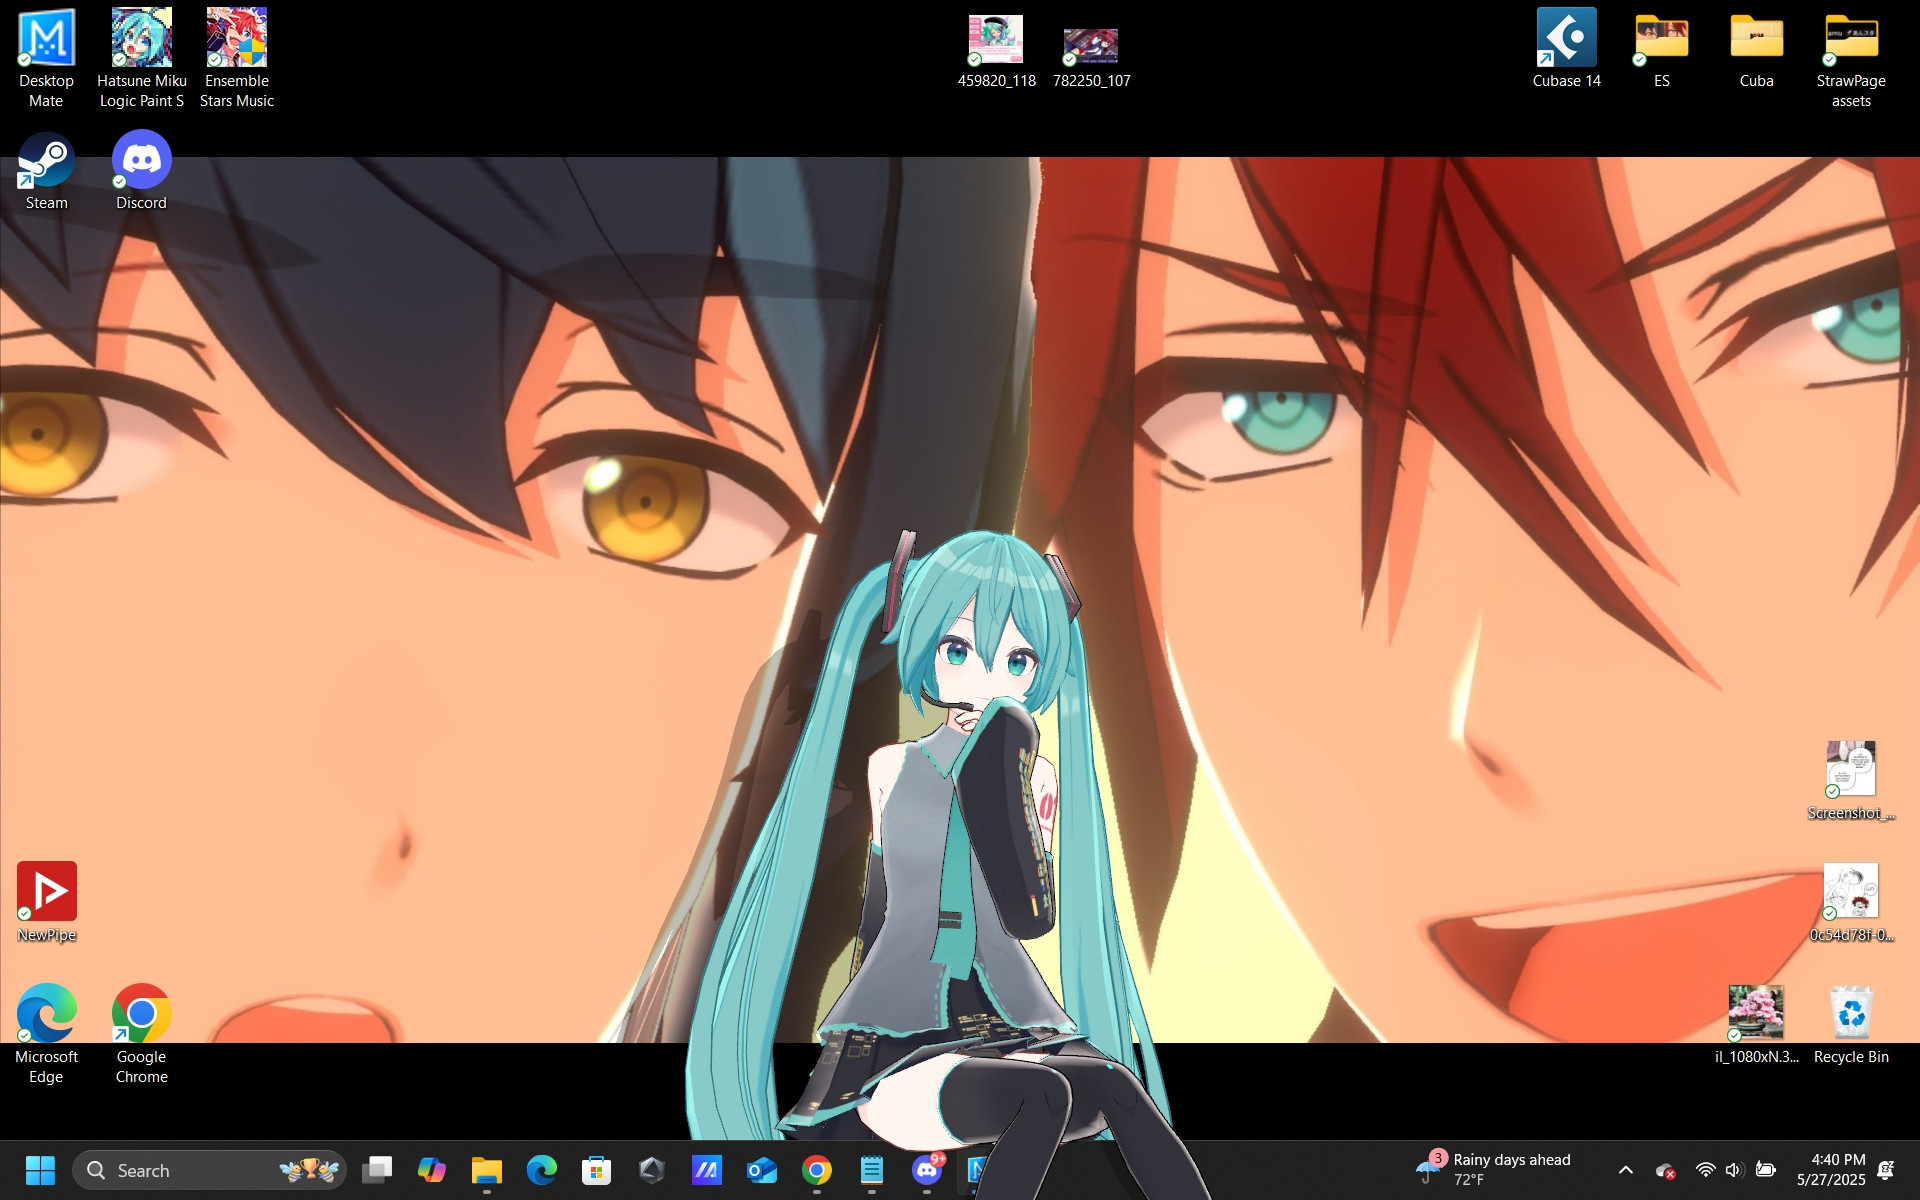This screenshot has width=1920, height=1200.
Task: Select the Screenshot image file on desktop
Action: (x=1851, y=781)
